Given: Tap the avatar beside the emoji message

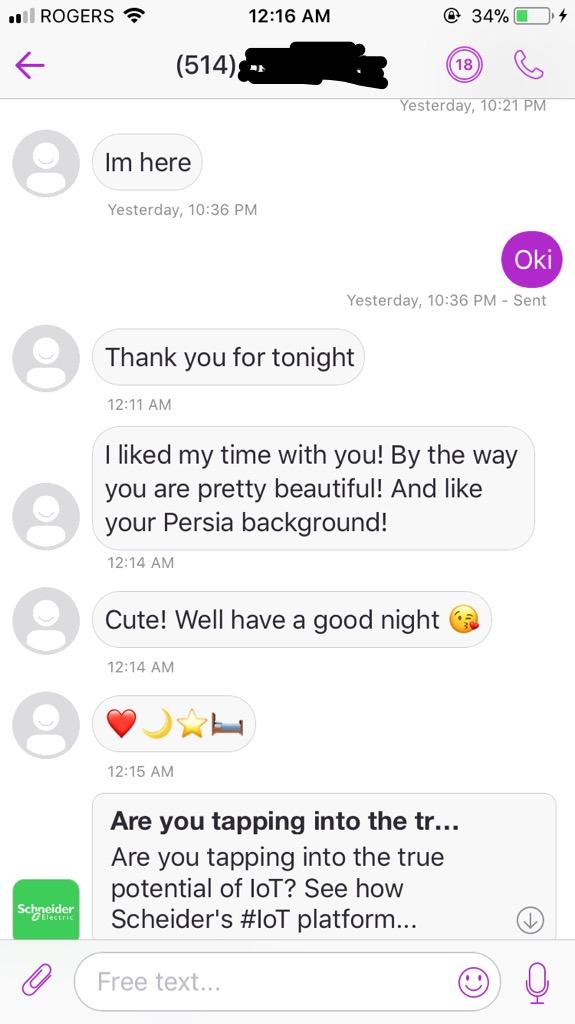Looking at the screenshot, I should coord(46,725).
